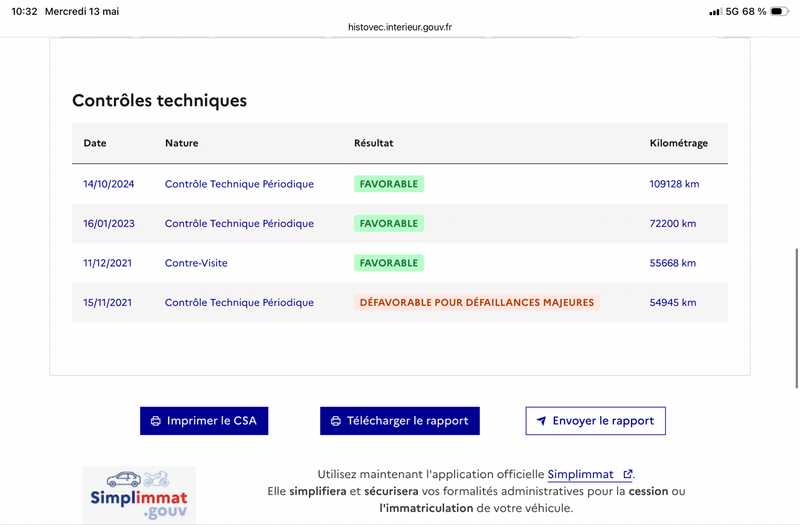Click the Contrôles techniques heading
This screenshot has height=525, width=800.
159,101
